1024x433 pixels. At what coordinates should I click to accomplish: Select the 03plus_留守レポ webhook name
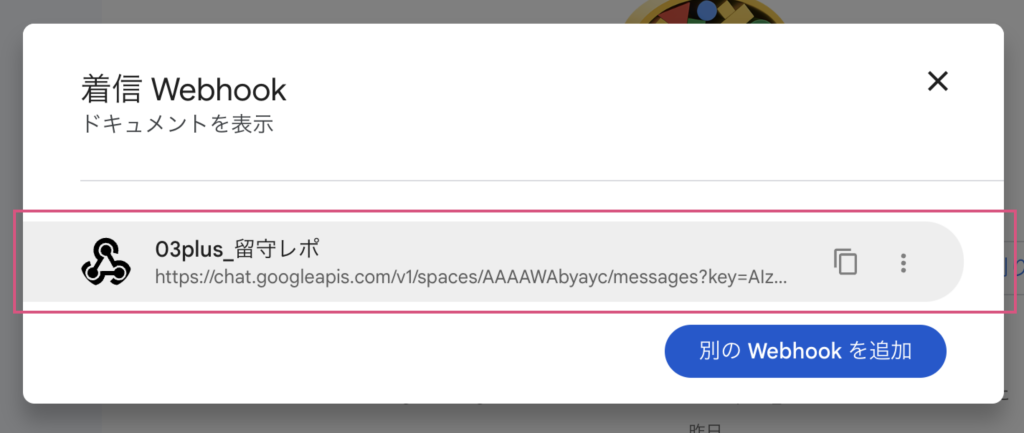237,249
